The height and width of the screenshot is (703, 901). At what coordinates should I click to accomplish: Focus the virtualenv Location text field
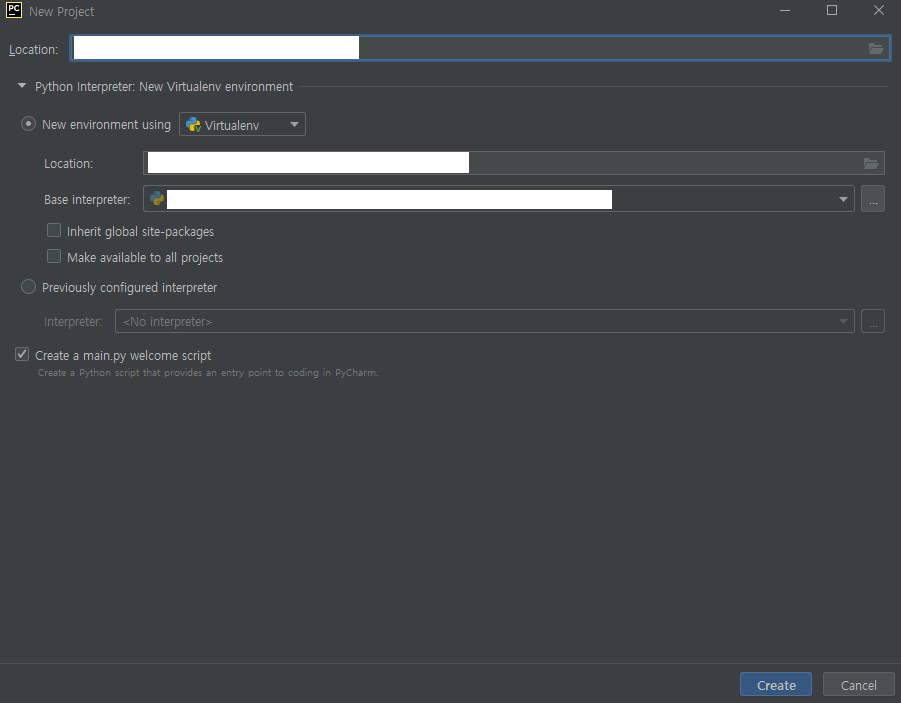pos(514,163)
